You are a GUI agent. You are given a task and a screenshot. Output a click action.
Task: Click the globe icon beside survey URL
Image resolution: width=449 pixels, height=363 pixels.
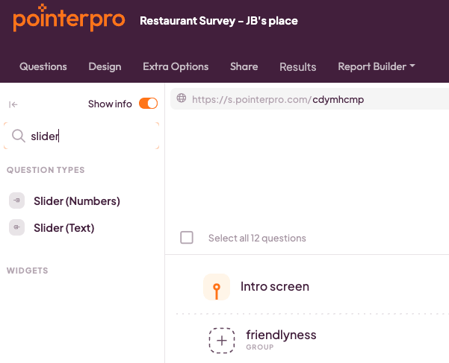(x=181, y=98)
